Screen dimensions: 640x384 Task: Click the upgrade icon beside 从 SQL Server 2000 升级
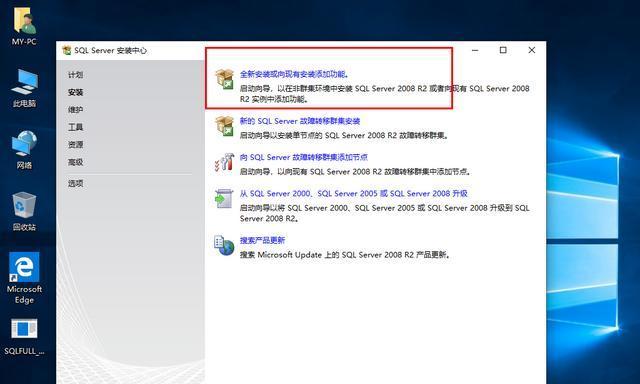(224, 198)
